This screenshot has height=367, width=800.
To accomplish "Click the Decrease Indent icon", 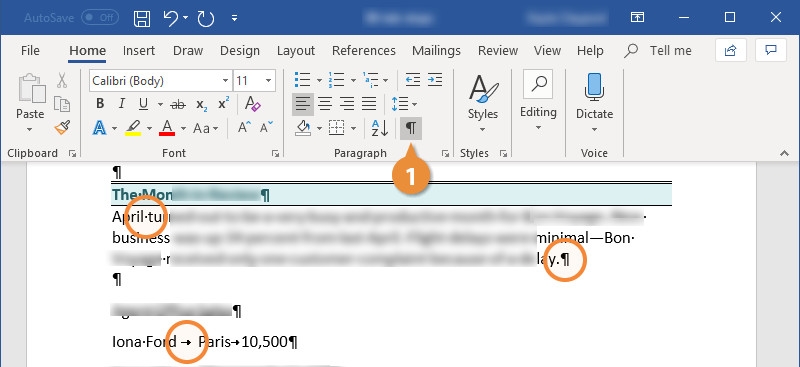I will coord(413,80).
